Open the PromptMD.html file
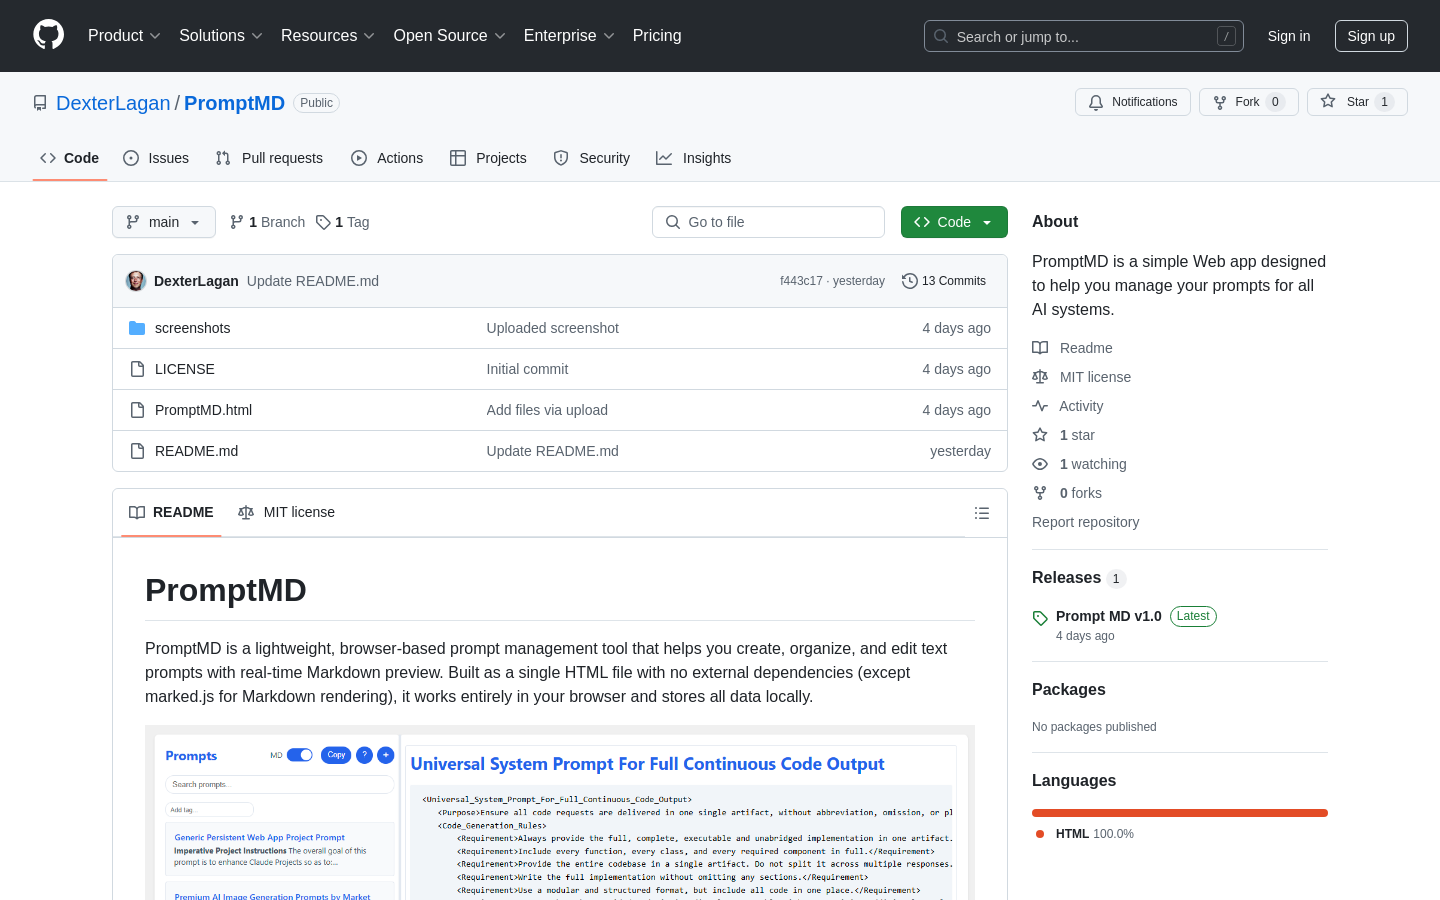 pos(203,410)
